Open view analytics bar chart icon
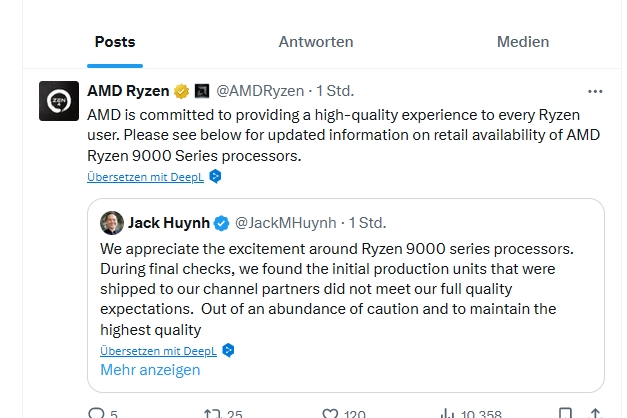Viewport: 627px width, 418px height. [448, 413]
